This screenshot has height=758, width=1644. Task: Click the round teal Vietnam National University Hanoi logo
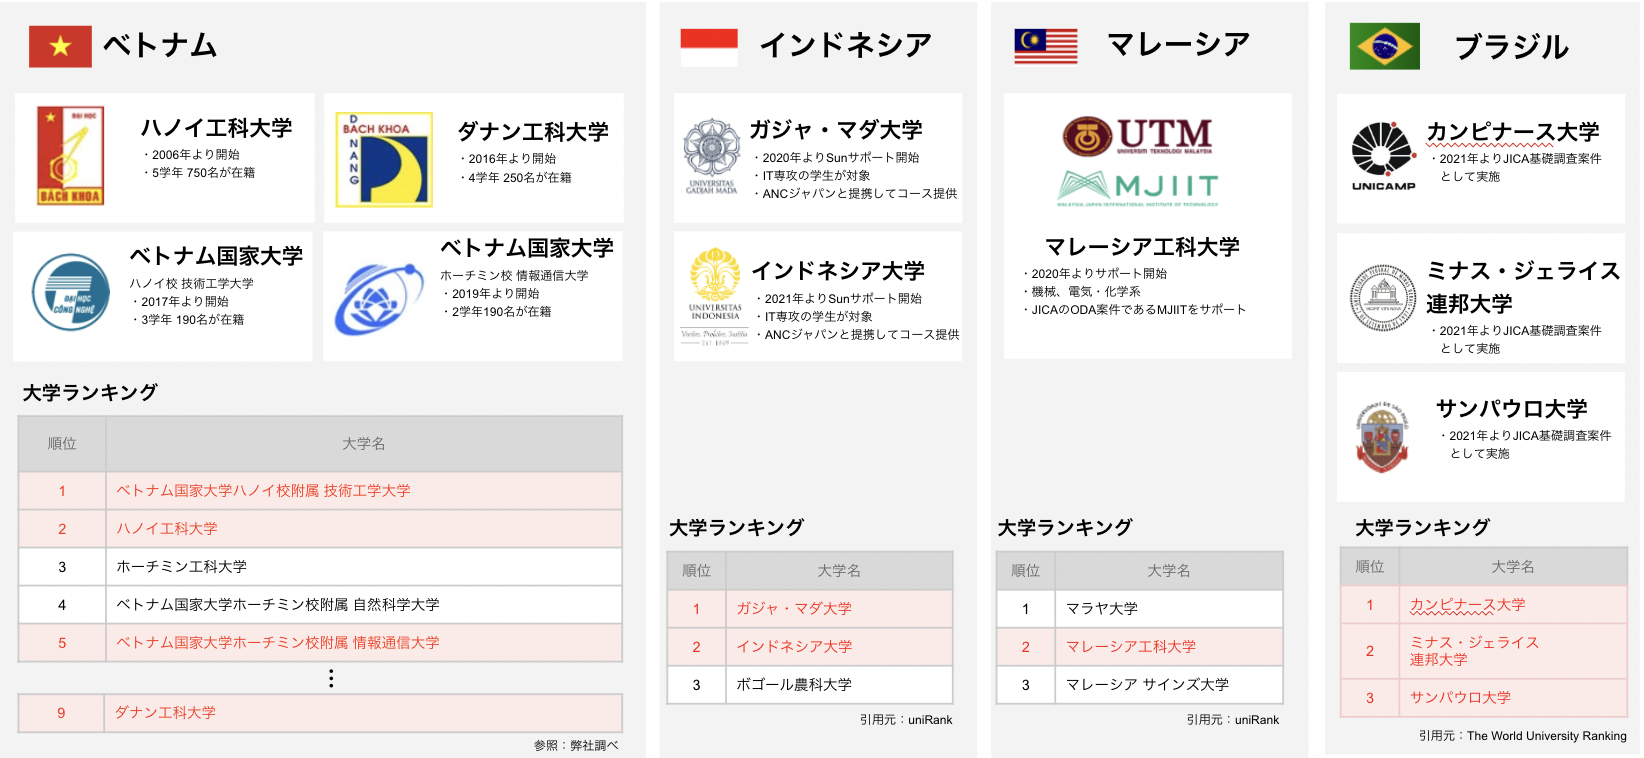coord(71,292)
